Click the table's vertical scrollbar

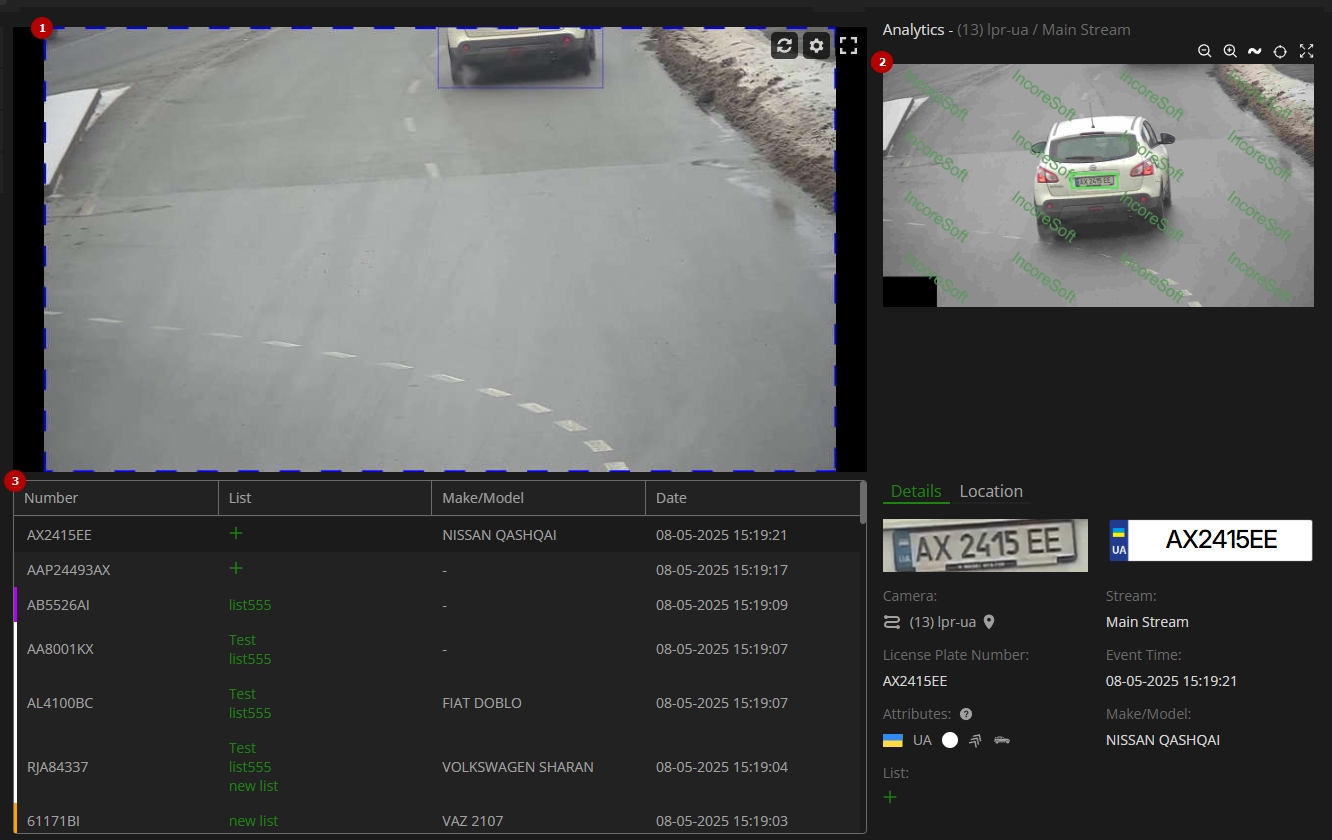click(x=863, y=503)
